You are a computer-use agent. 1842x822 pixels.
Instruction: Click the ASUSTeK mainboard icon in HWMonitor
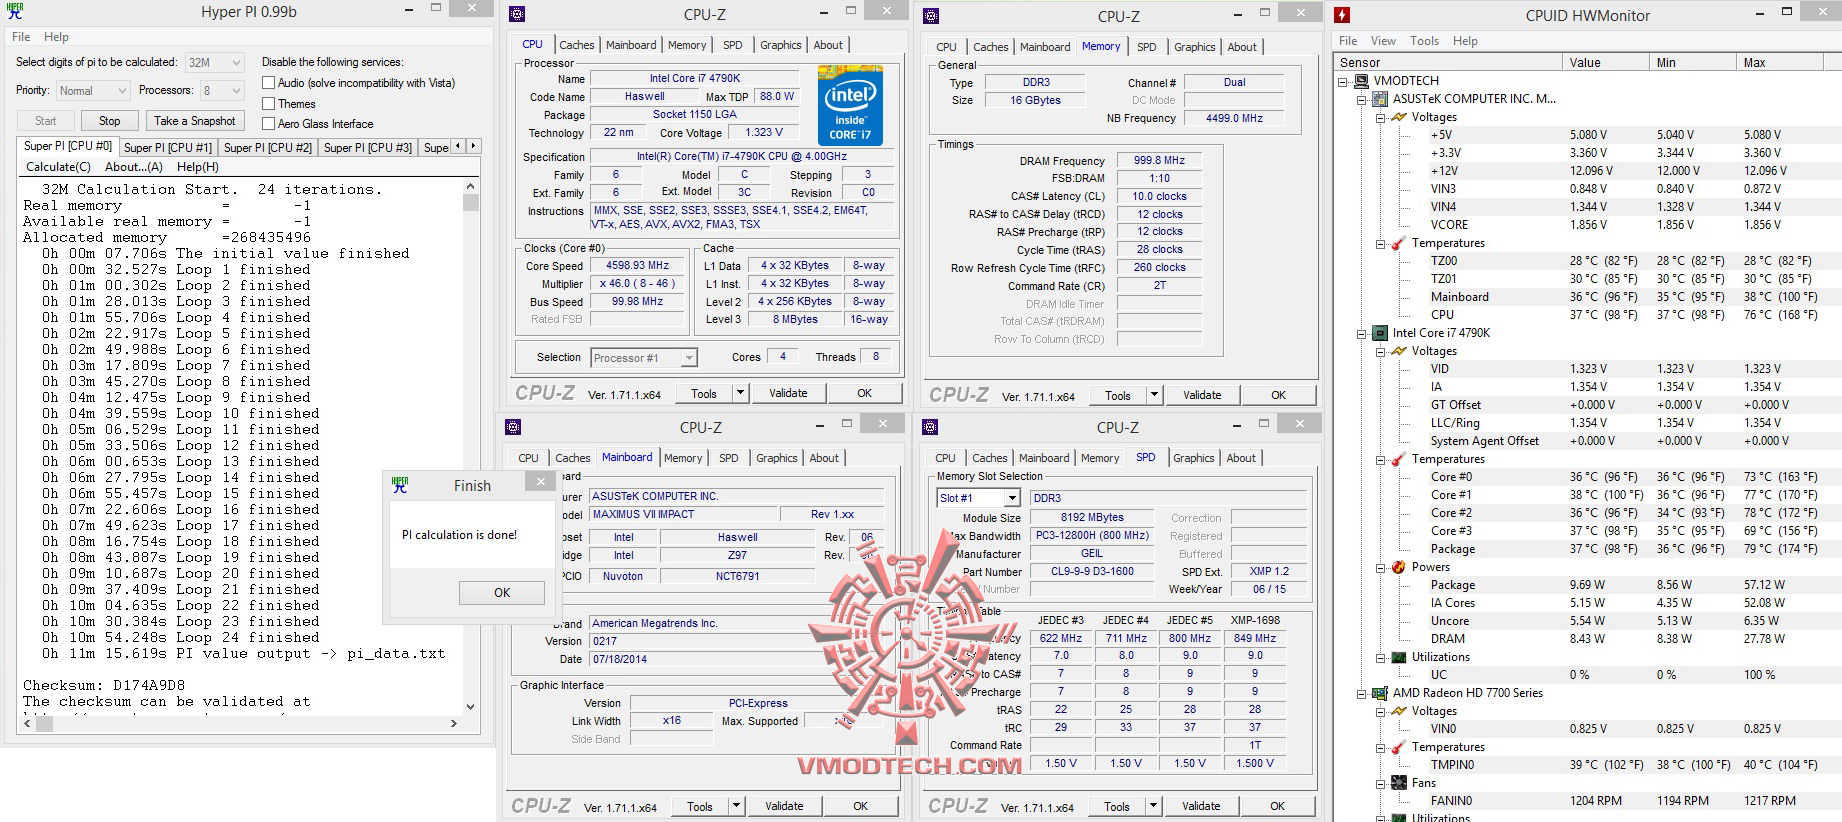pos(1381,99)
